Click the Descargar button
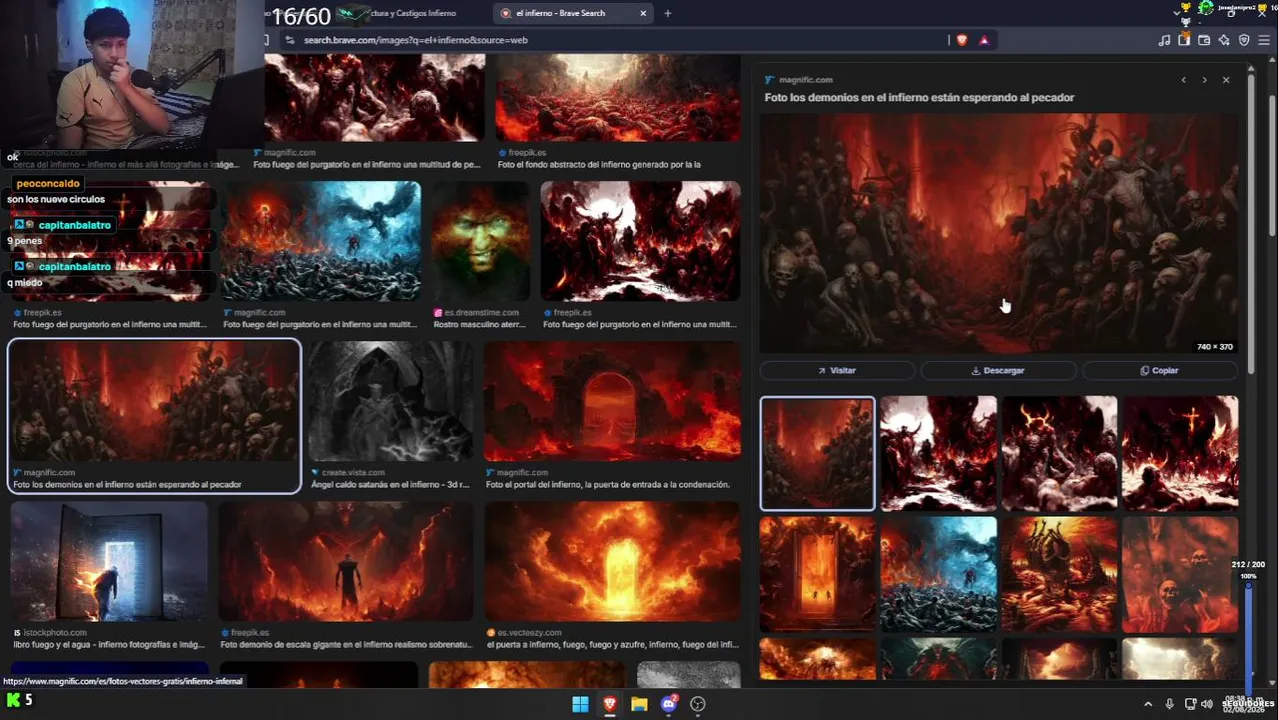1278x720 pixels. coord(998,370)
